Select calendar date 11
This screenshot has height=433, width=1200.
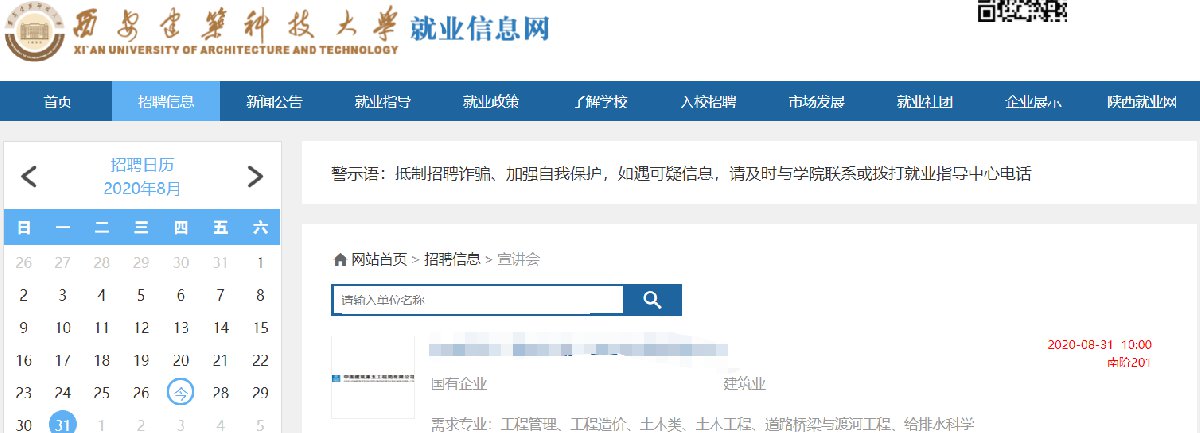(x=102, y=327)
